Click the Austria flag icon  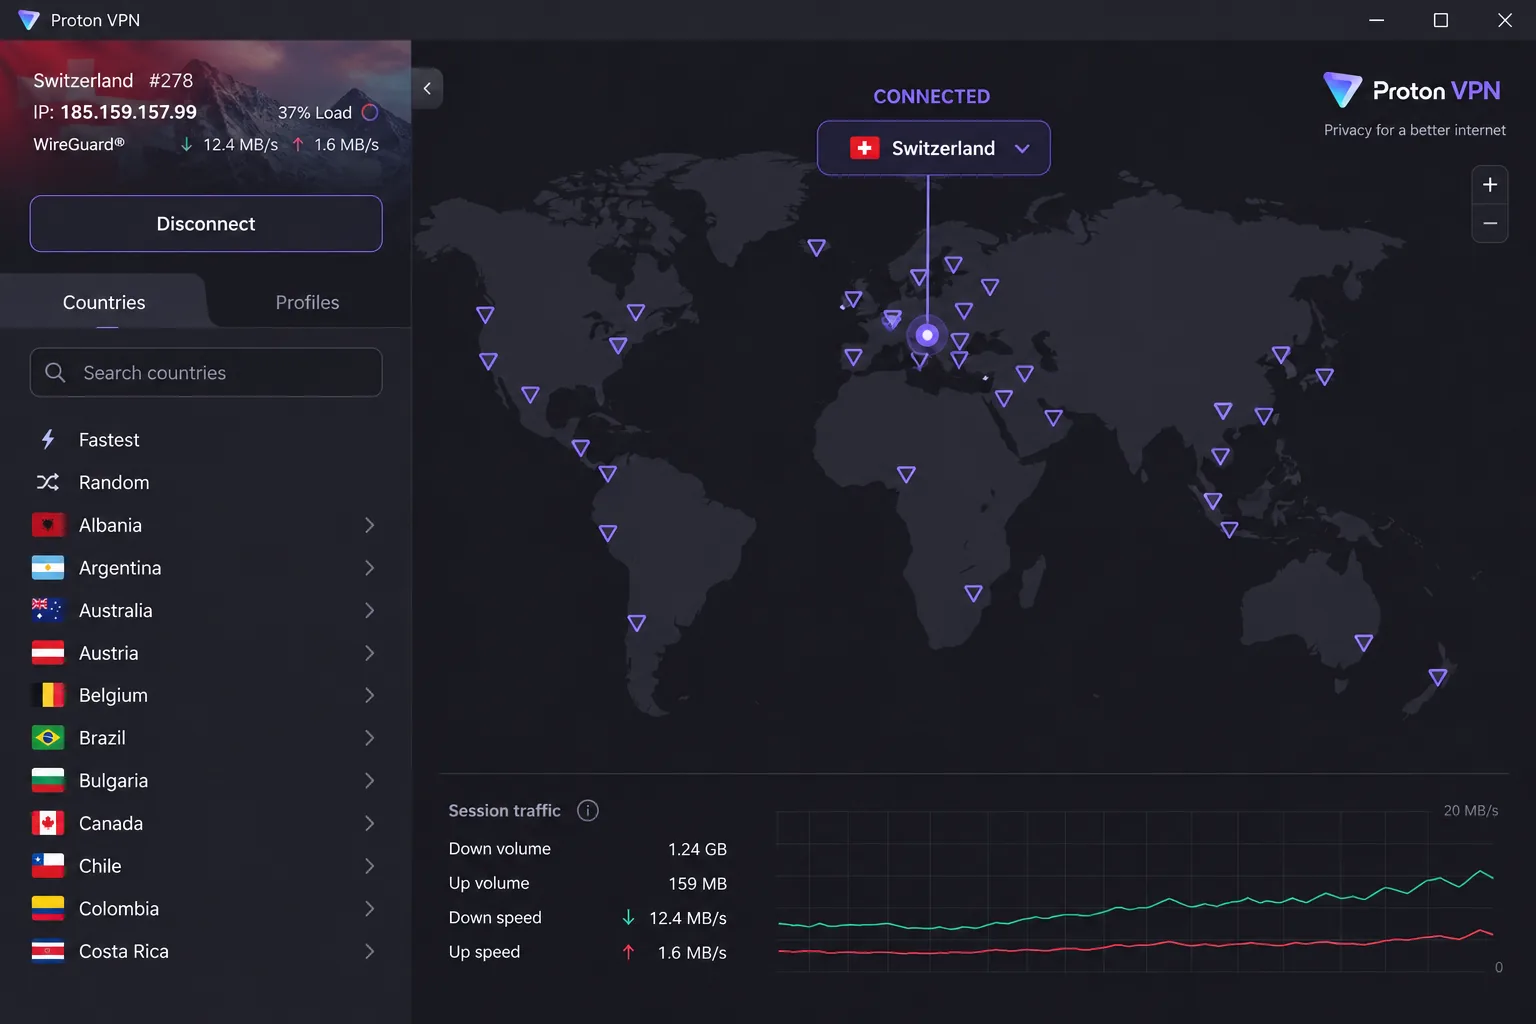(48, 653)
